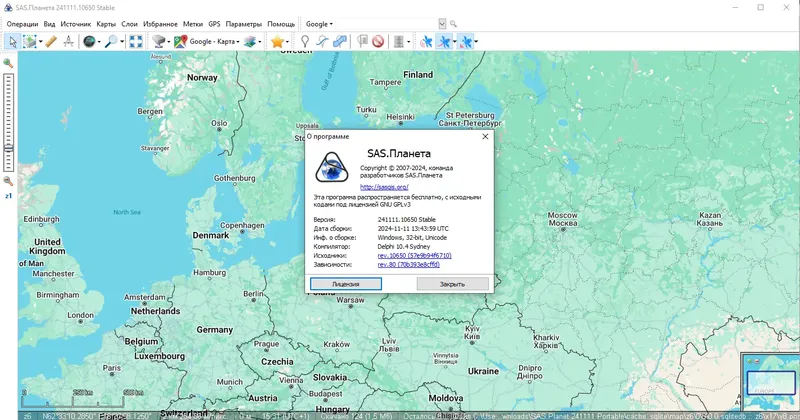The image size is (800, 420).
Task: Expand the layers icon dropdown arrow
Action: [260, 42]
